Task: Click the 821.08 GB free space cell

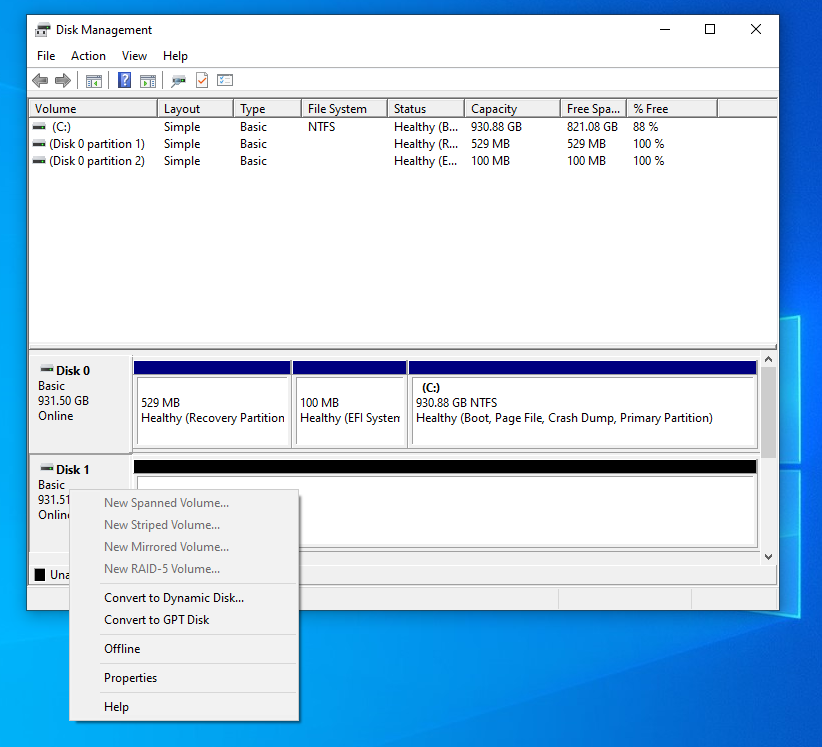Action: (x=592, y=127)
